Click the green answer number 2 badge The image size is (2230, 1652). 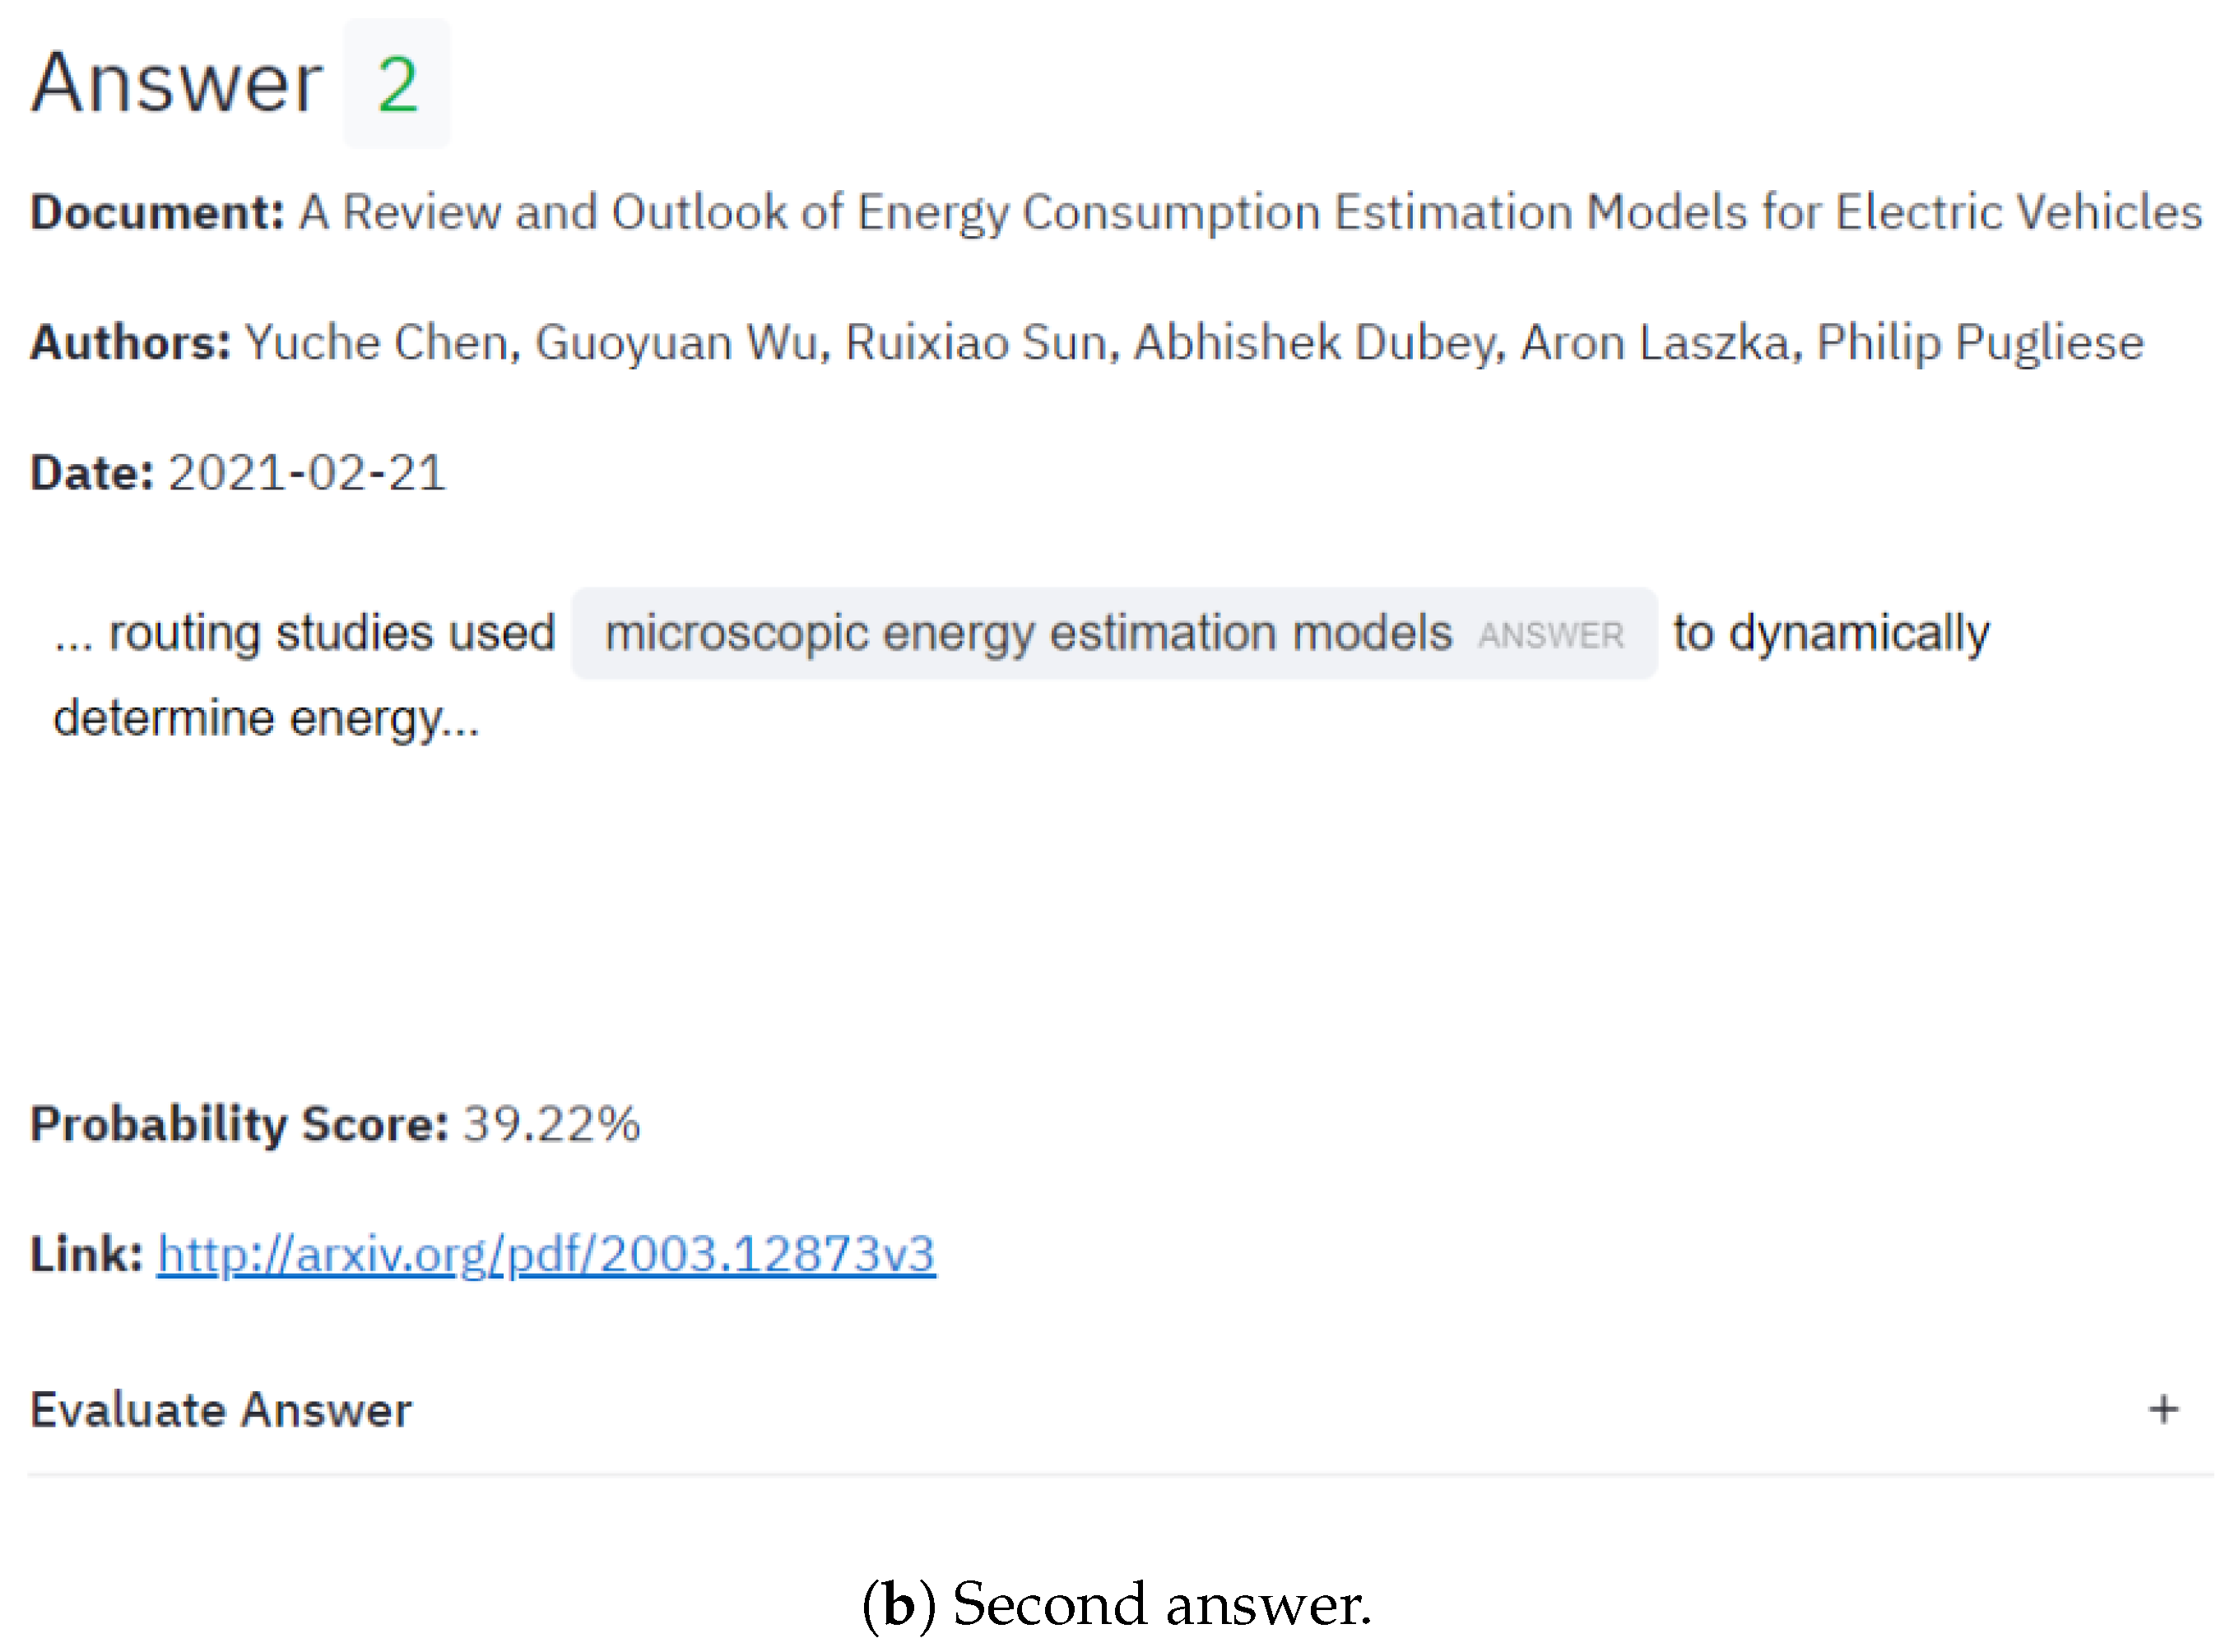tap(397, 84)
